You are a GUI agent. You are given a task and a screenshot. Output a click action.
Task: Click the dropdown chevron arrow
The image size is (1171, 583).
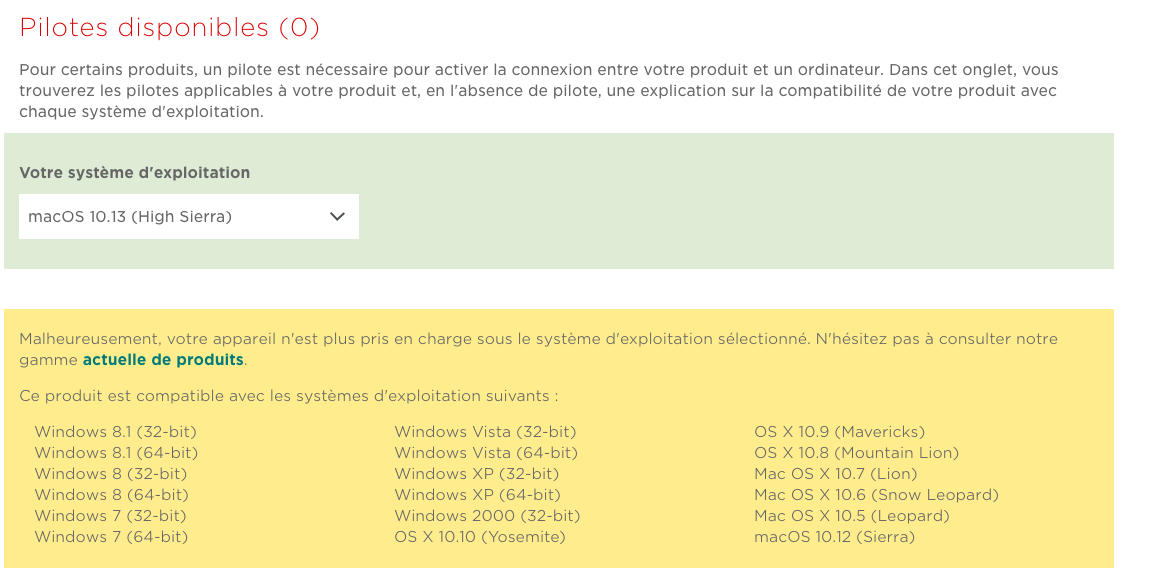337,217
